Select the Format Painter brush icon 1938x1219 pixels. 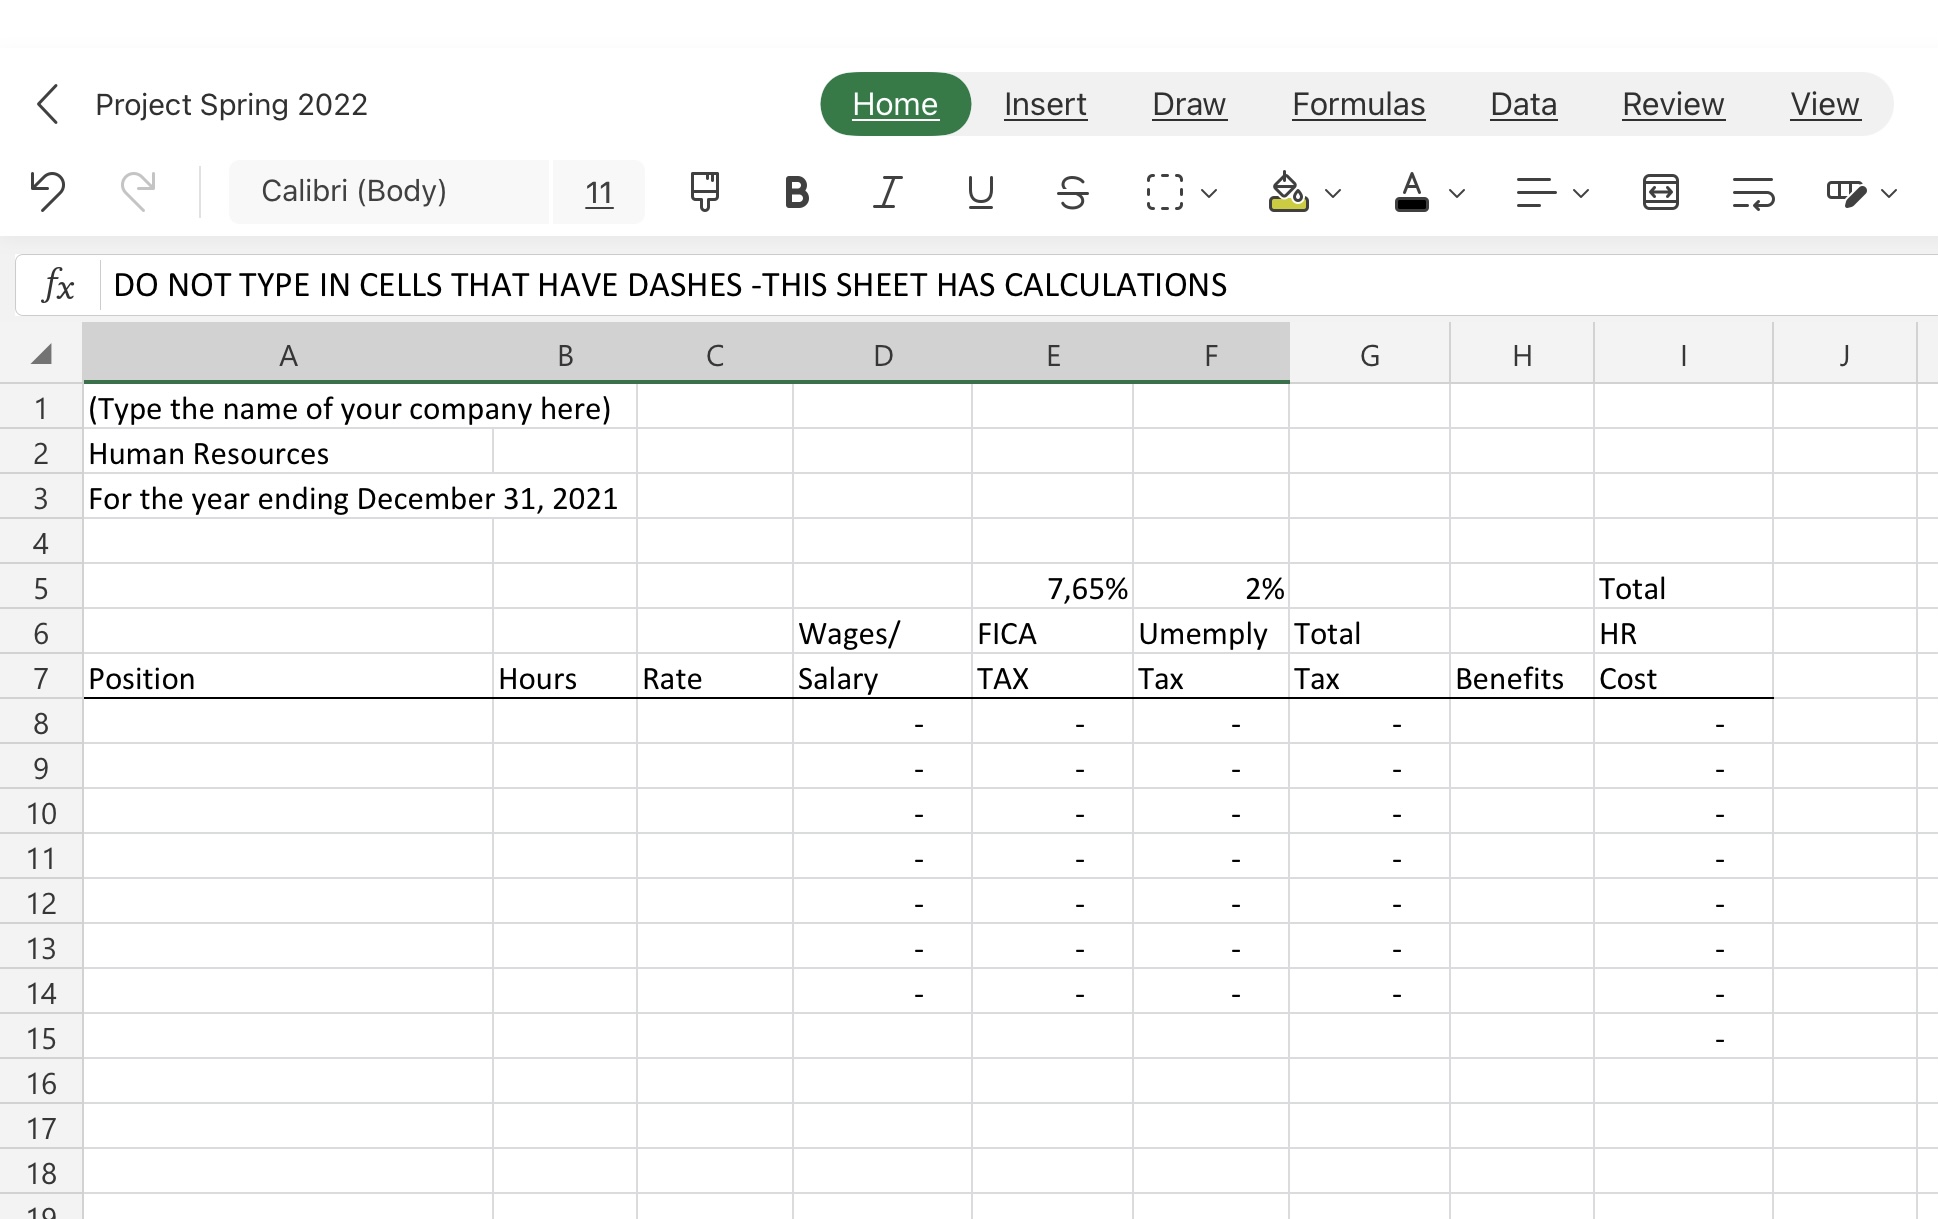coord(704,191)
